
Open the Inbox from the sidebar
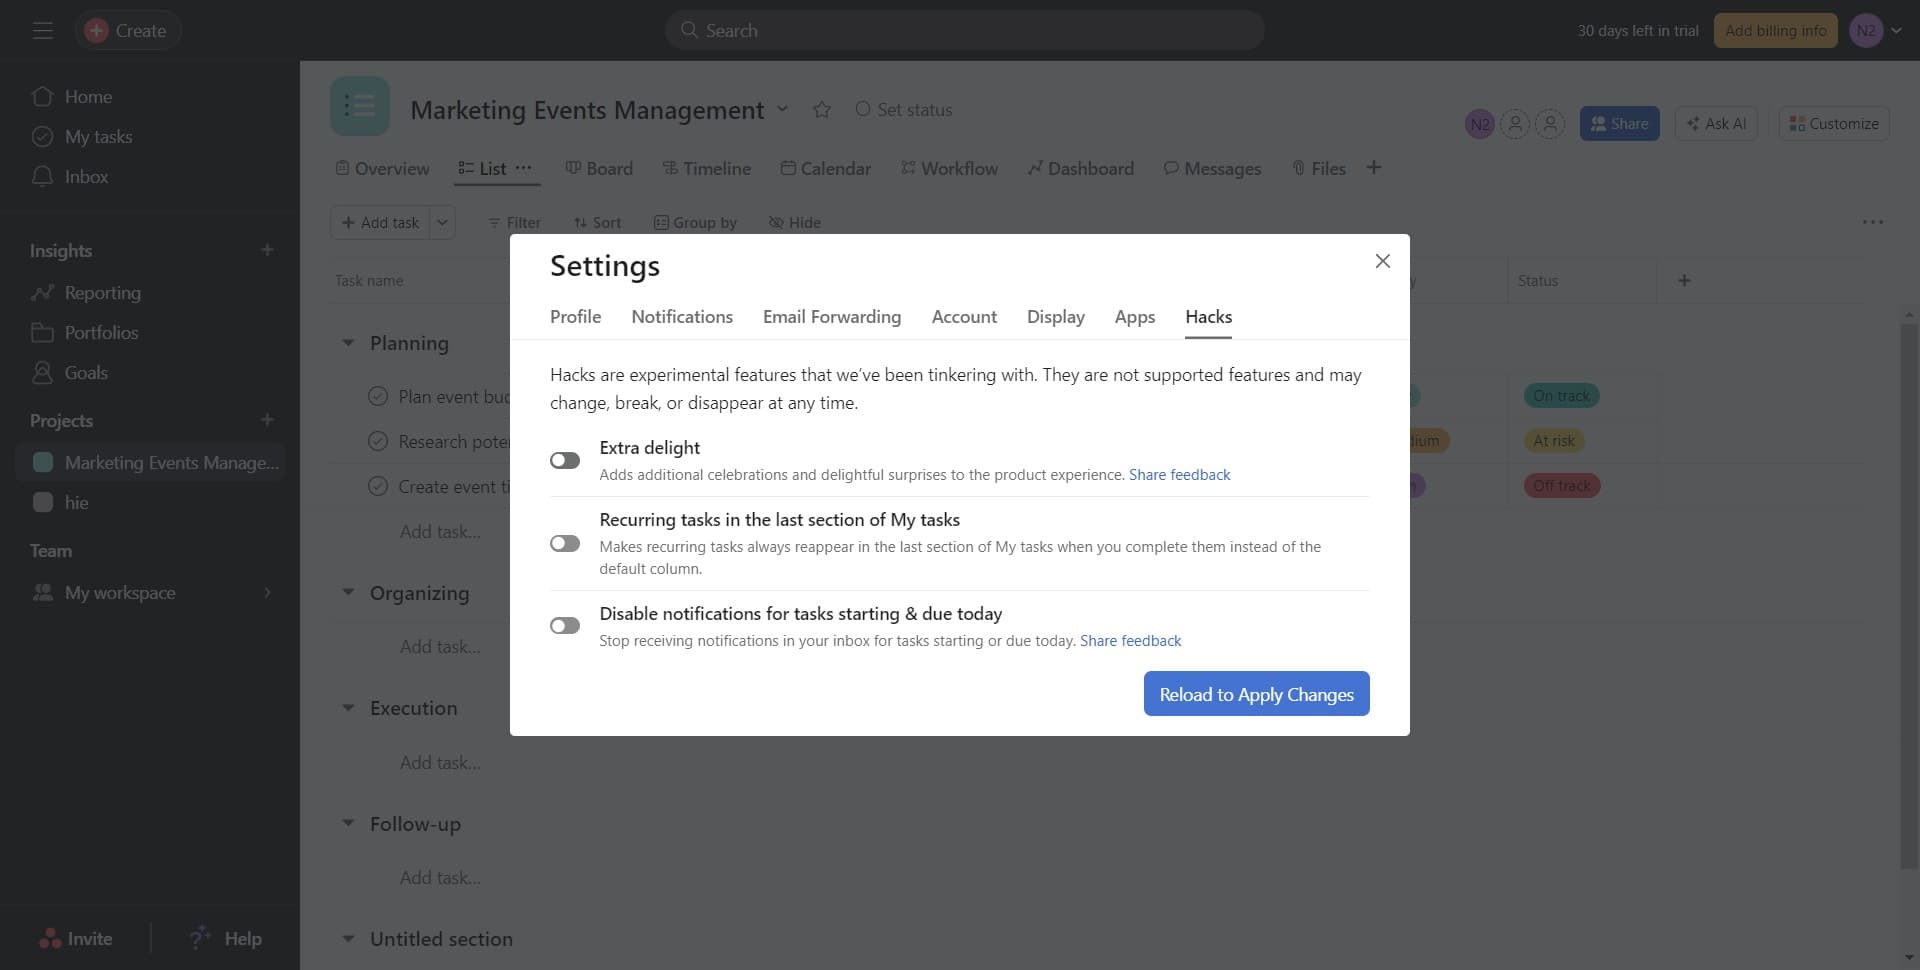(x=85, y=176)
